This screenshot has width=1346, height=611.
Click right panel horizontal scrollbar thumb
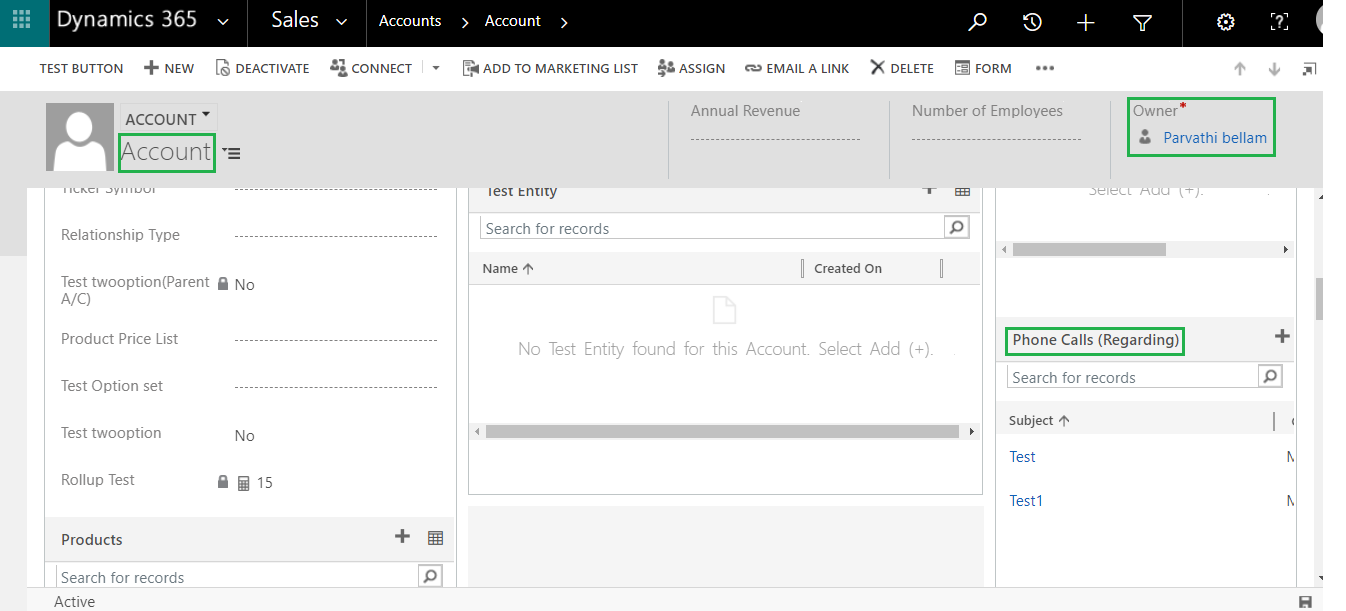coord(1089,249)
